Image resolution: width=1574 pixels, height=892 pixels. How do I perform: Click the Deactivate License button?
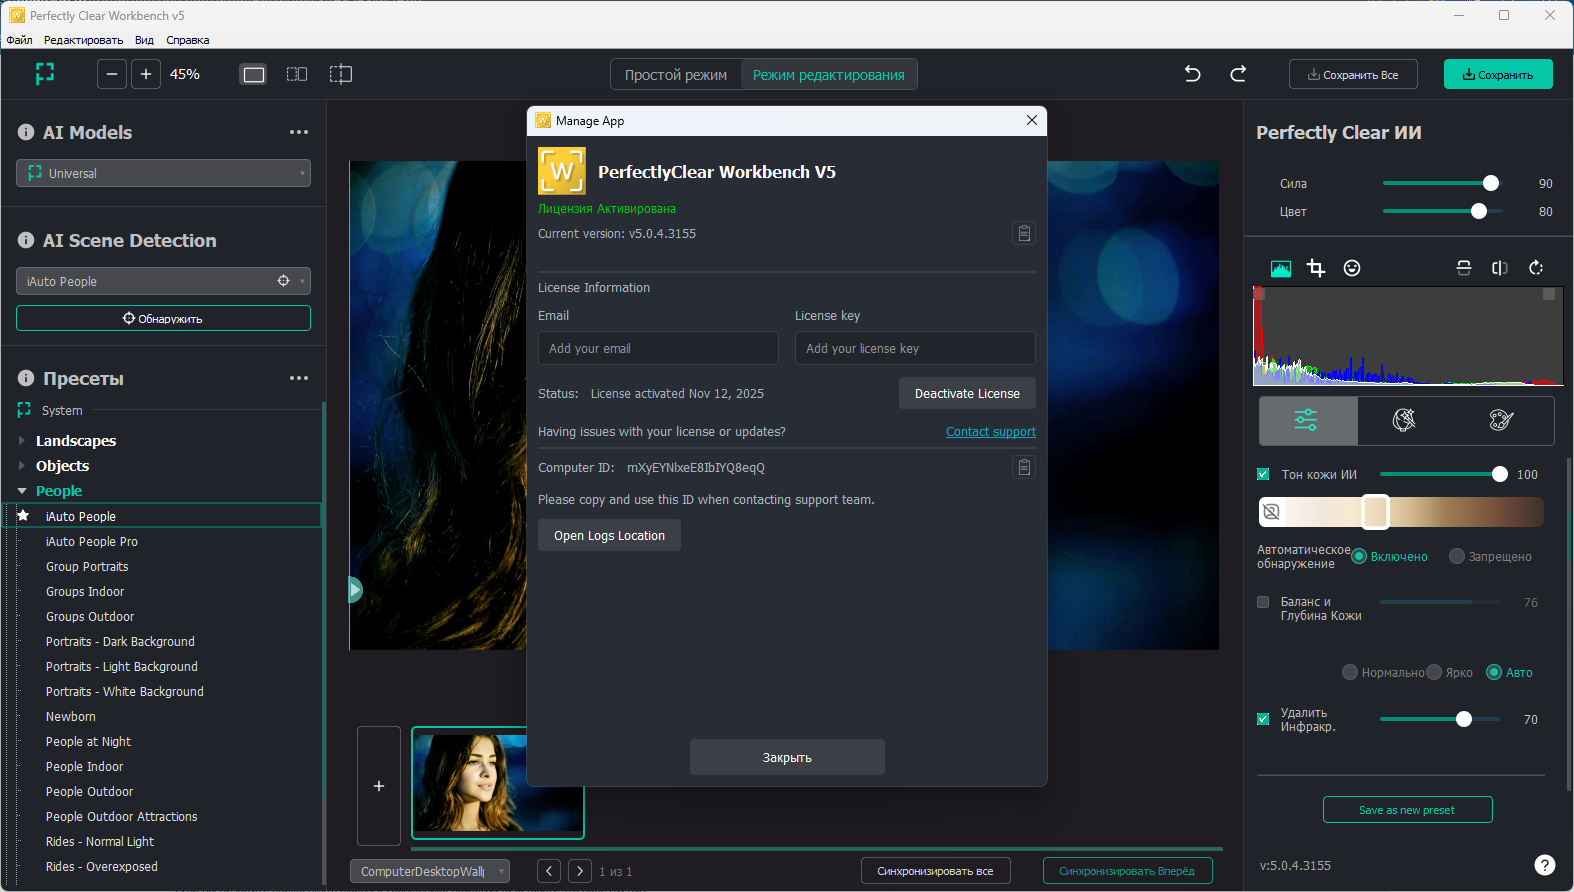(x=967, y=394)
